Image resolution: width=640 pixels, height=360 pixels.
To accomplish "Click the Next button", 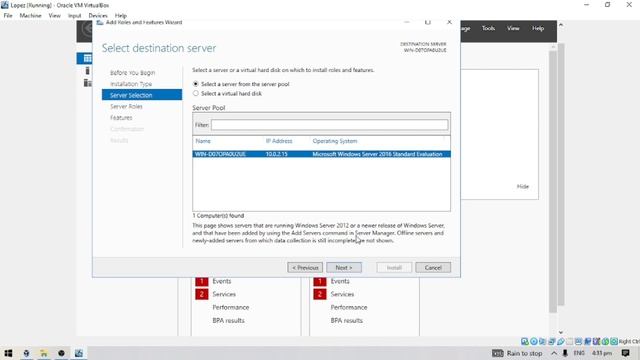I will [x=344, y=267].
